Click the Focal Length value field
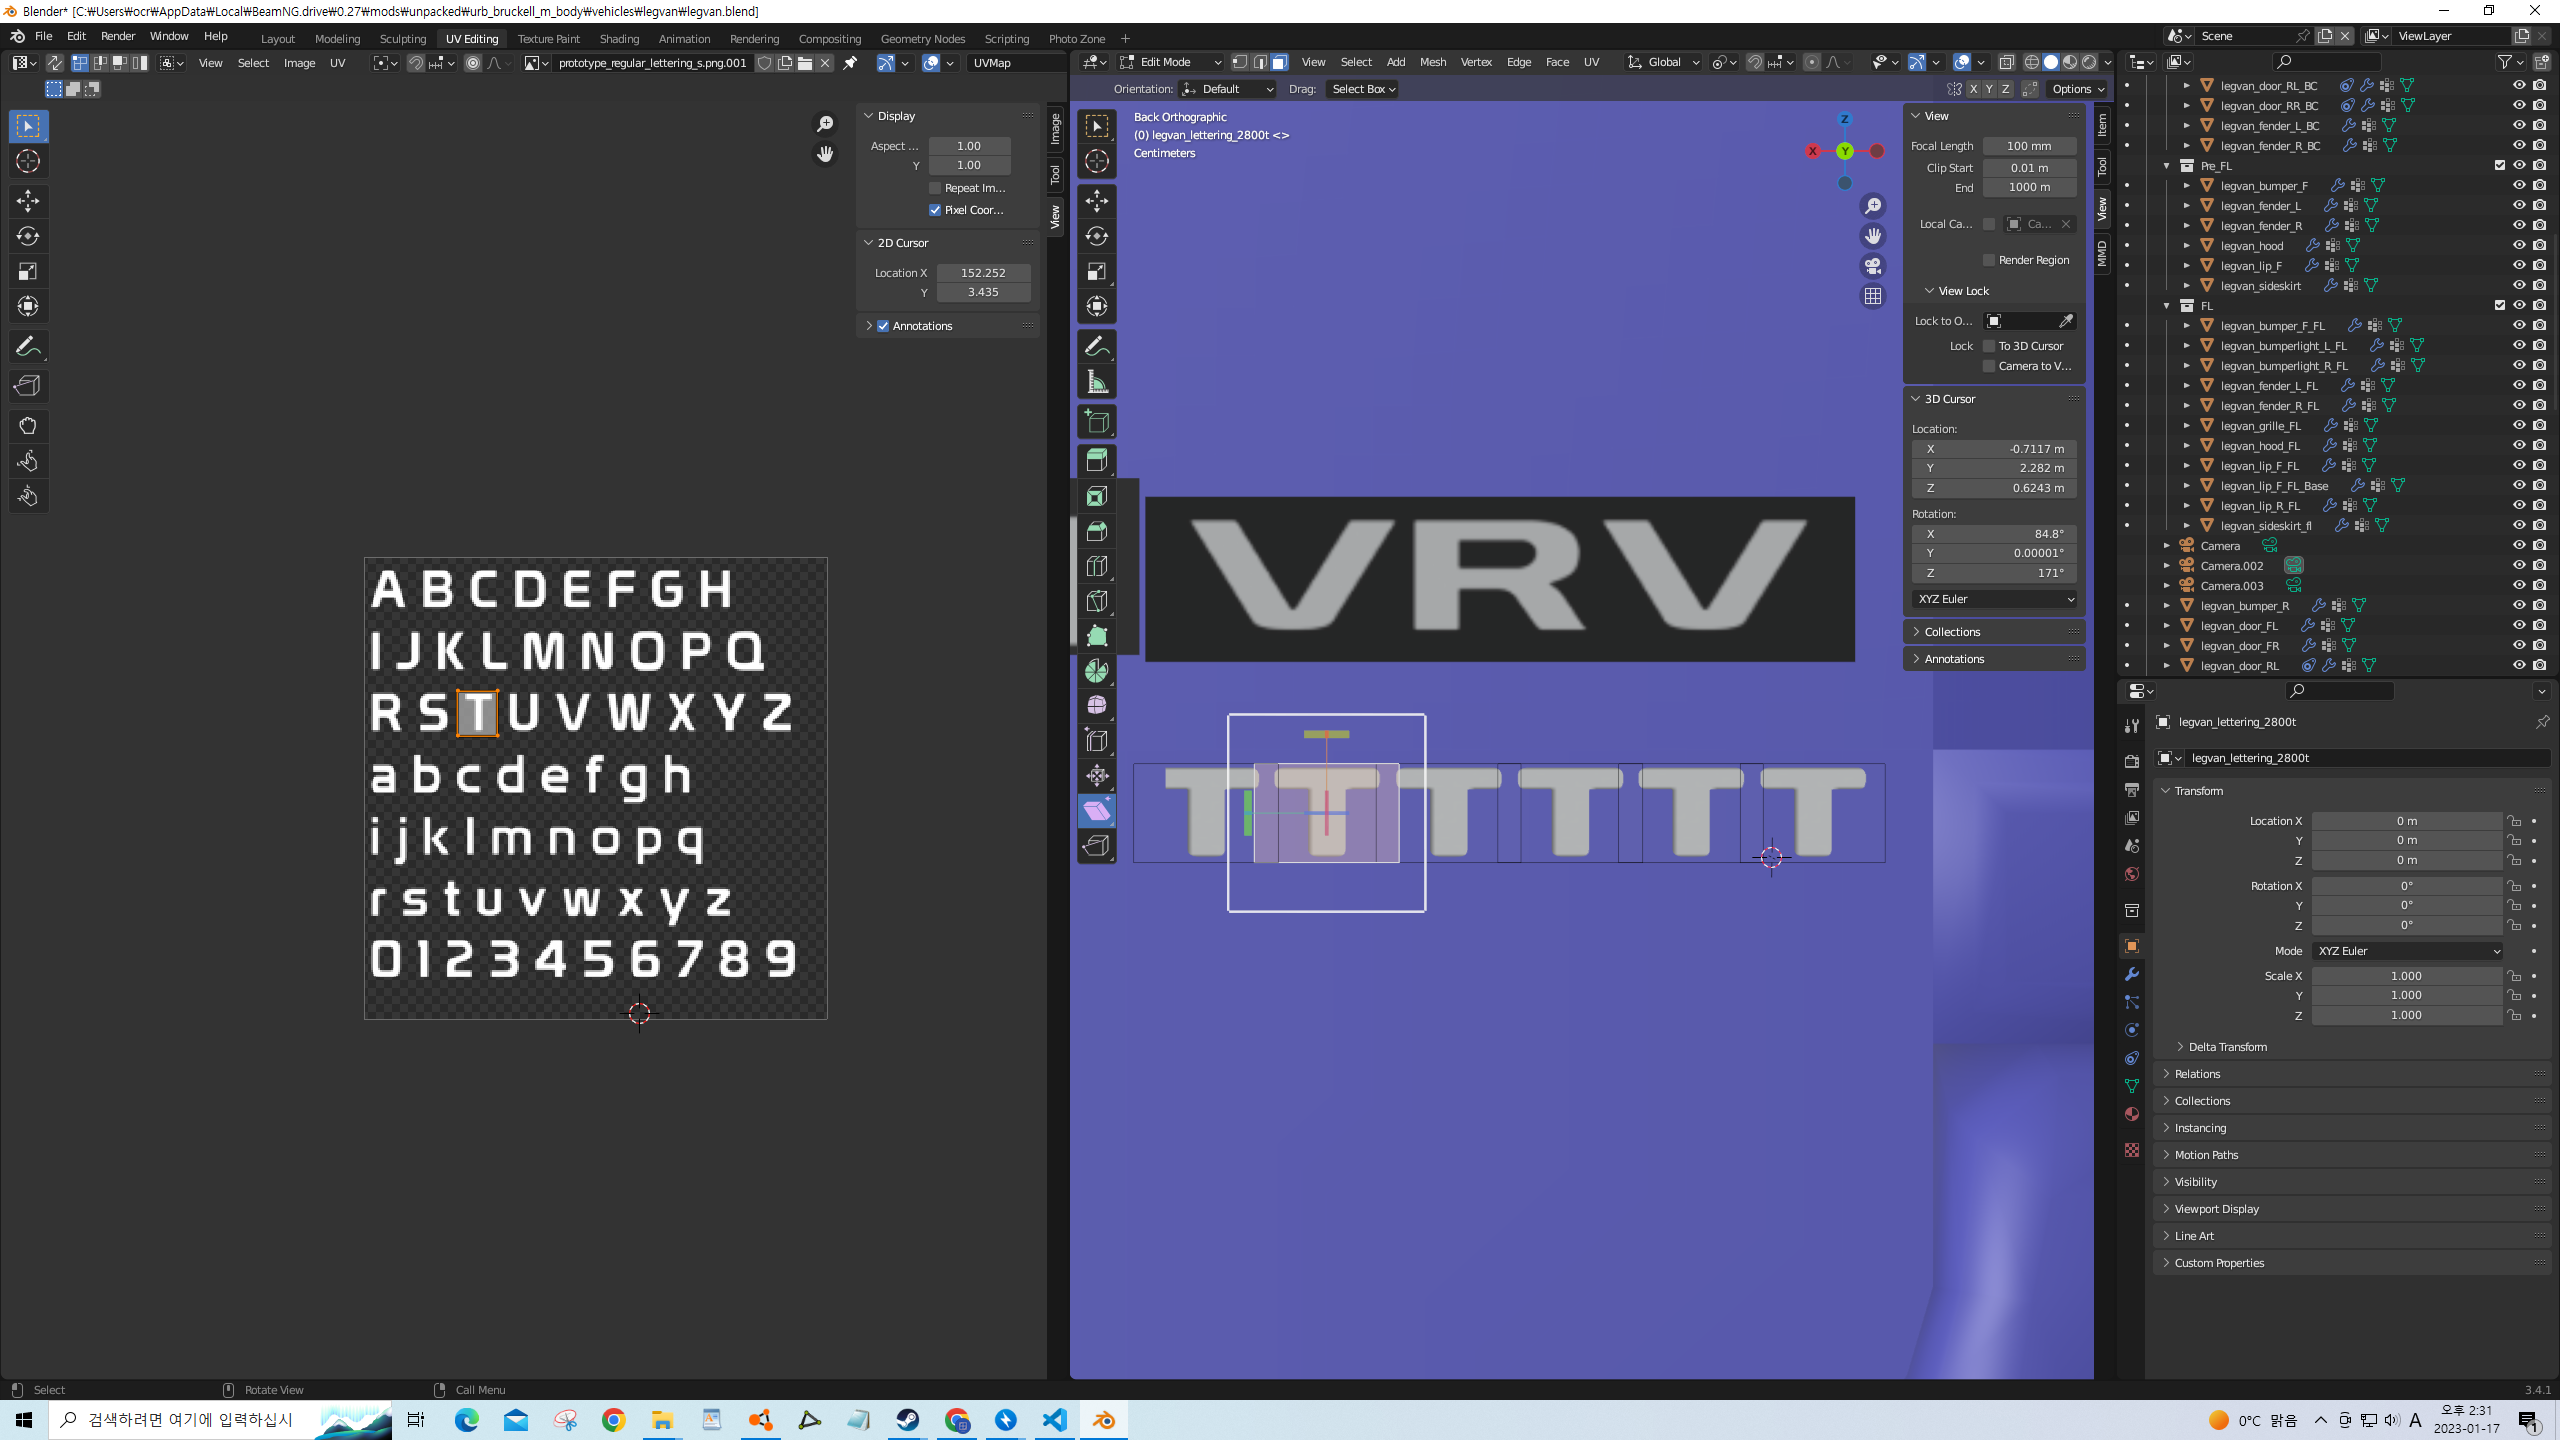This screenshot has width=2560, height=1440. click(x=2029, y=146)
